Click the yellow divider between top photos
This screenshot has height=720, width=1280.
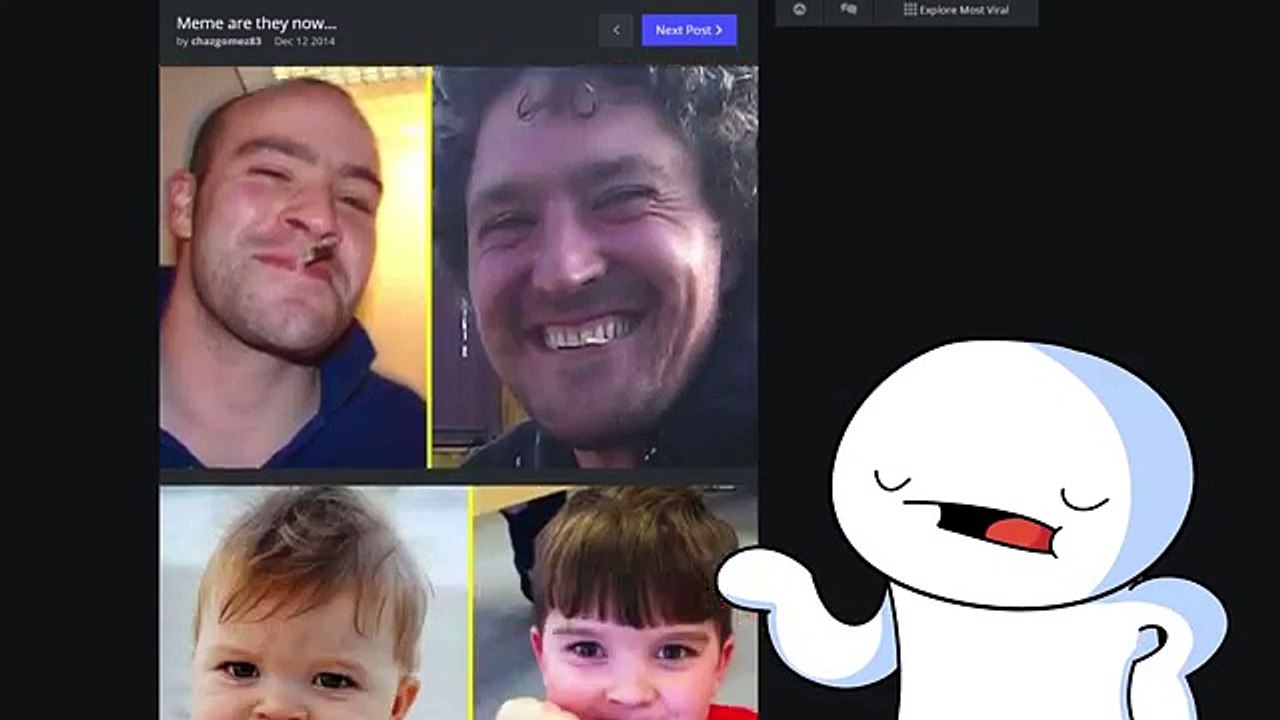(431, 267)
